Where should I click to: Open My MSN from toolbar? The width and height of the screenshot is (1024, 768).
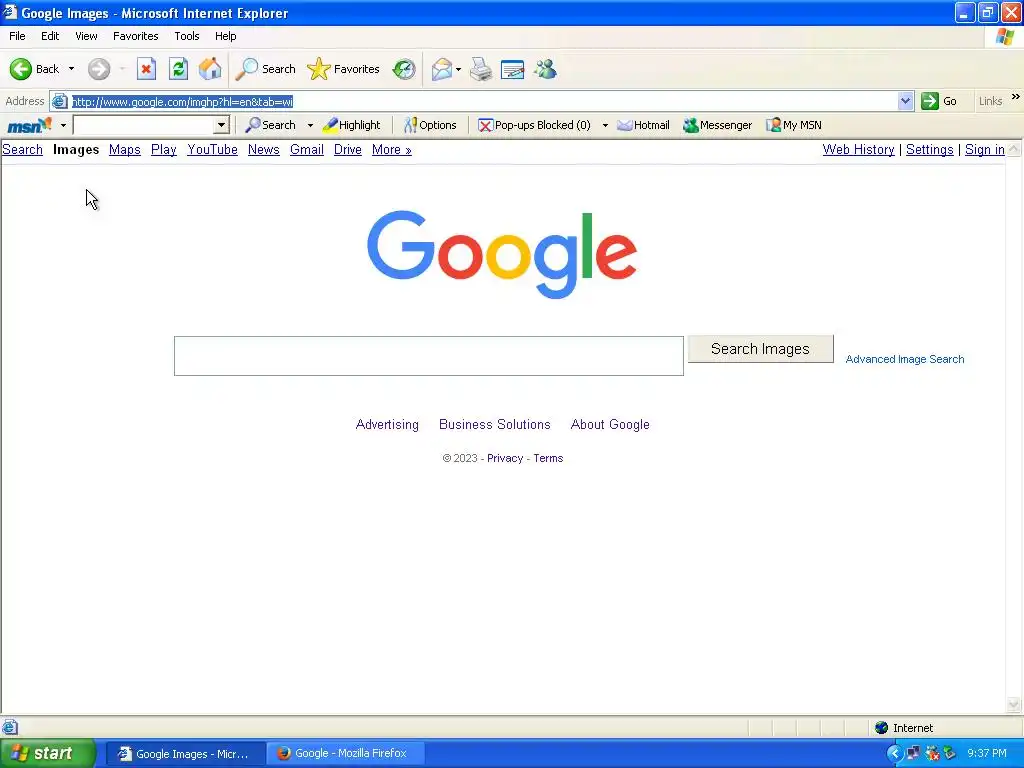(793, 125)
